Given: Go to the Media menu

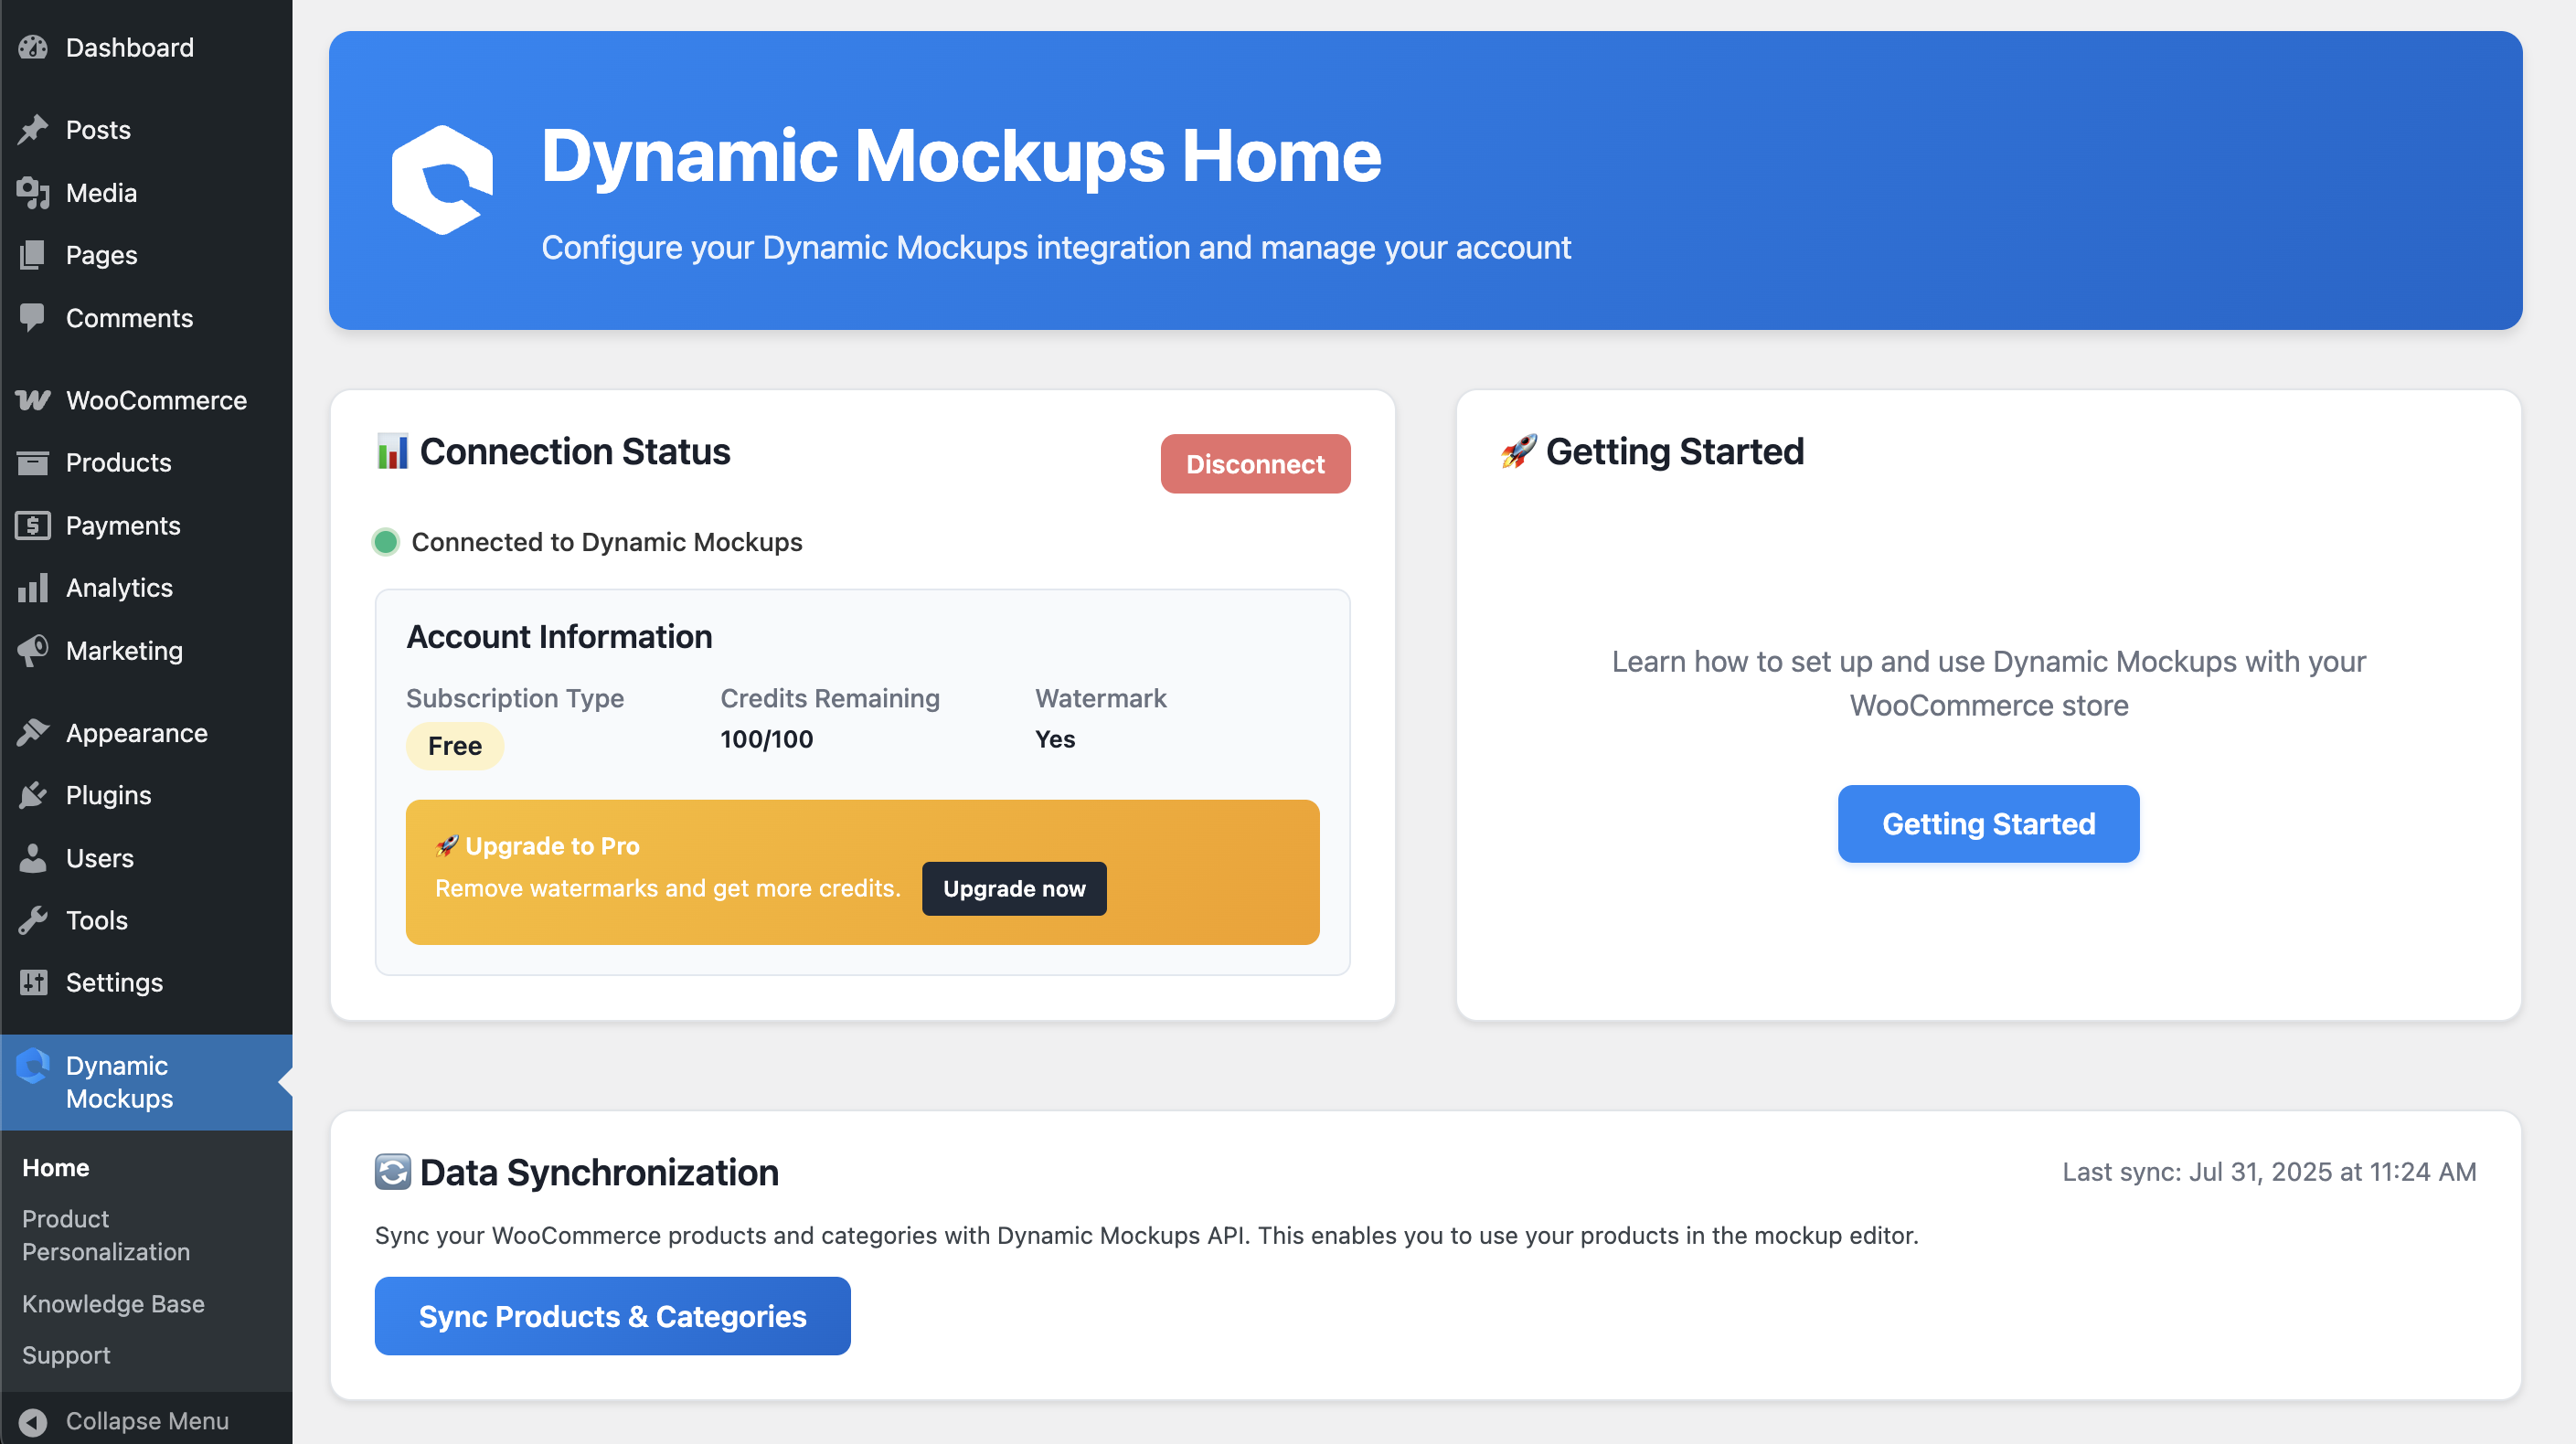Looking at the screenshot, I should coord(101,192).
